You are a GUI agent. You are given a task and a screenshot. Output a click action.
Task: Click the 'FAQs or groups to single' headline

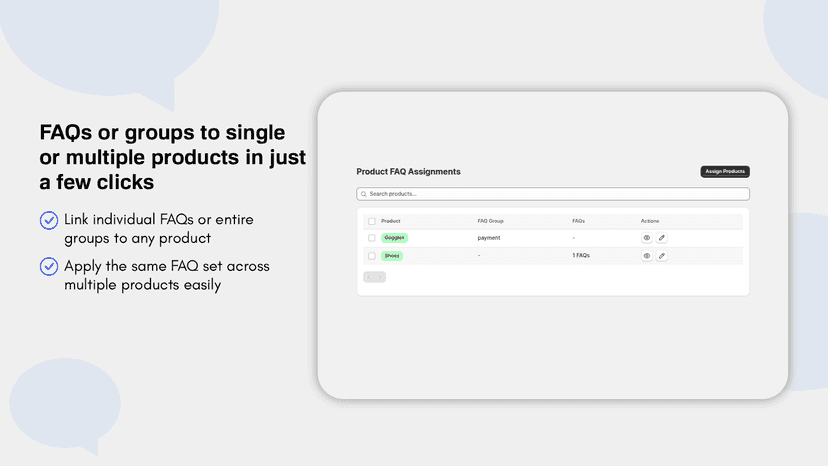pos(173,157)
